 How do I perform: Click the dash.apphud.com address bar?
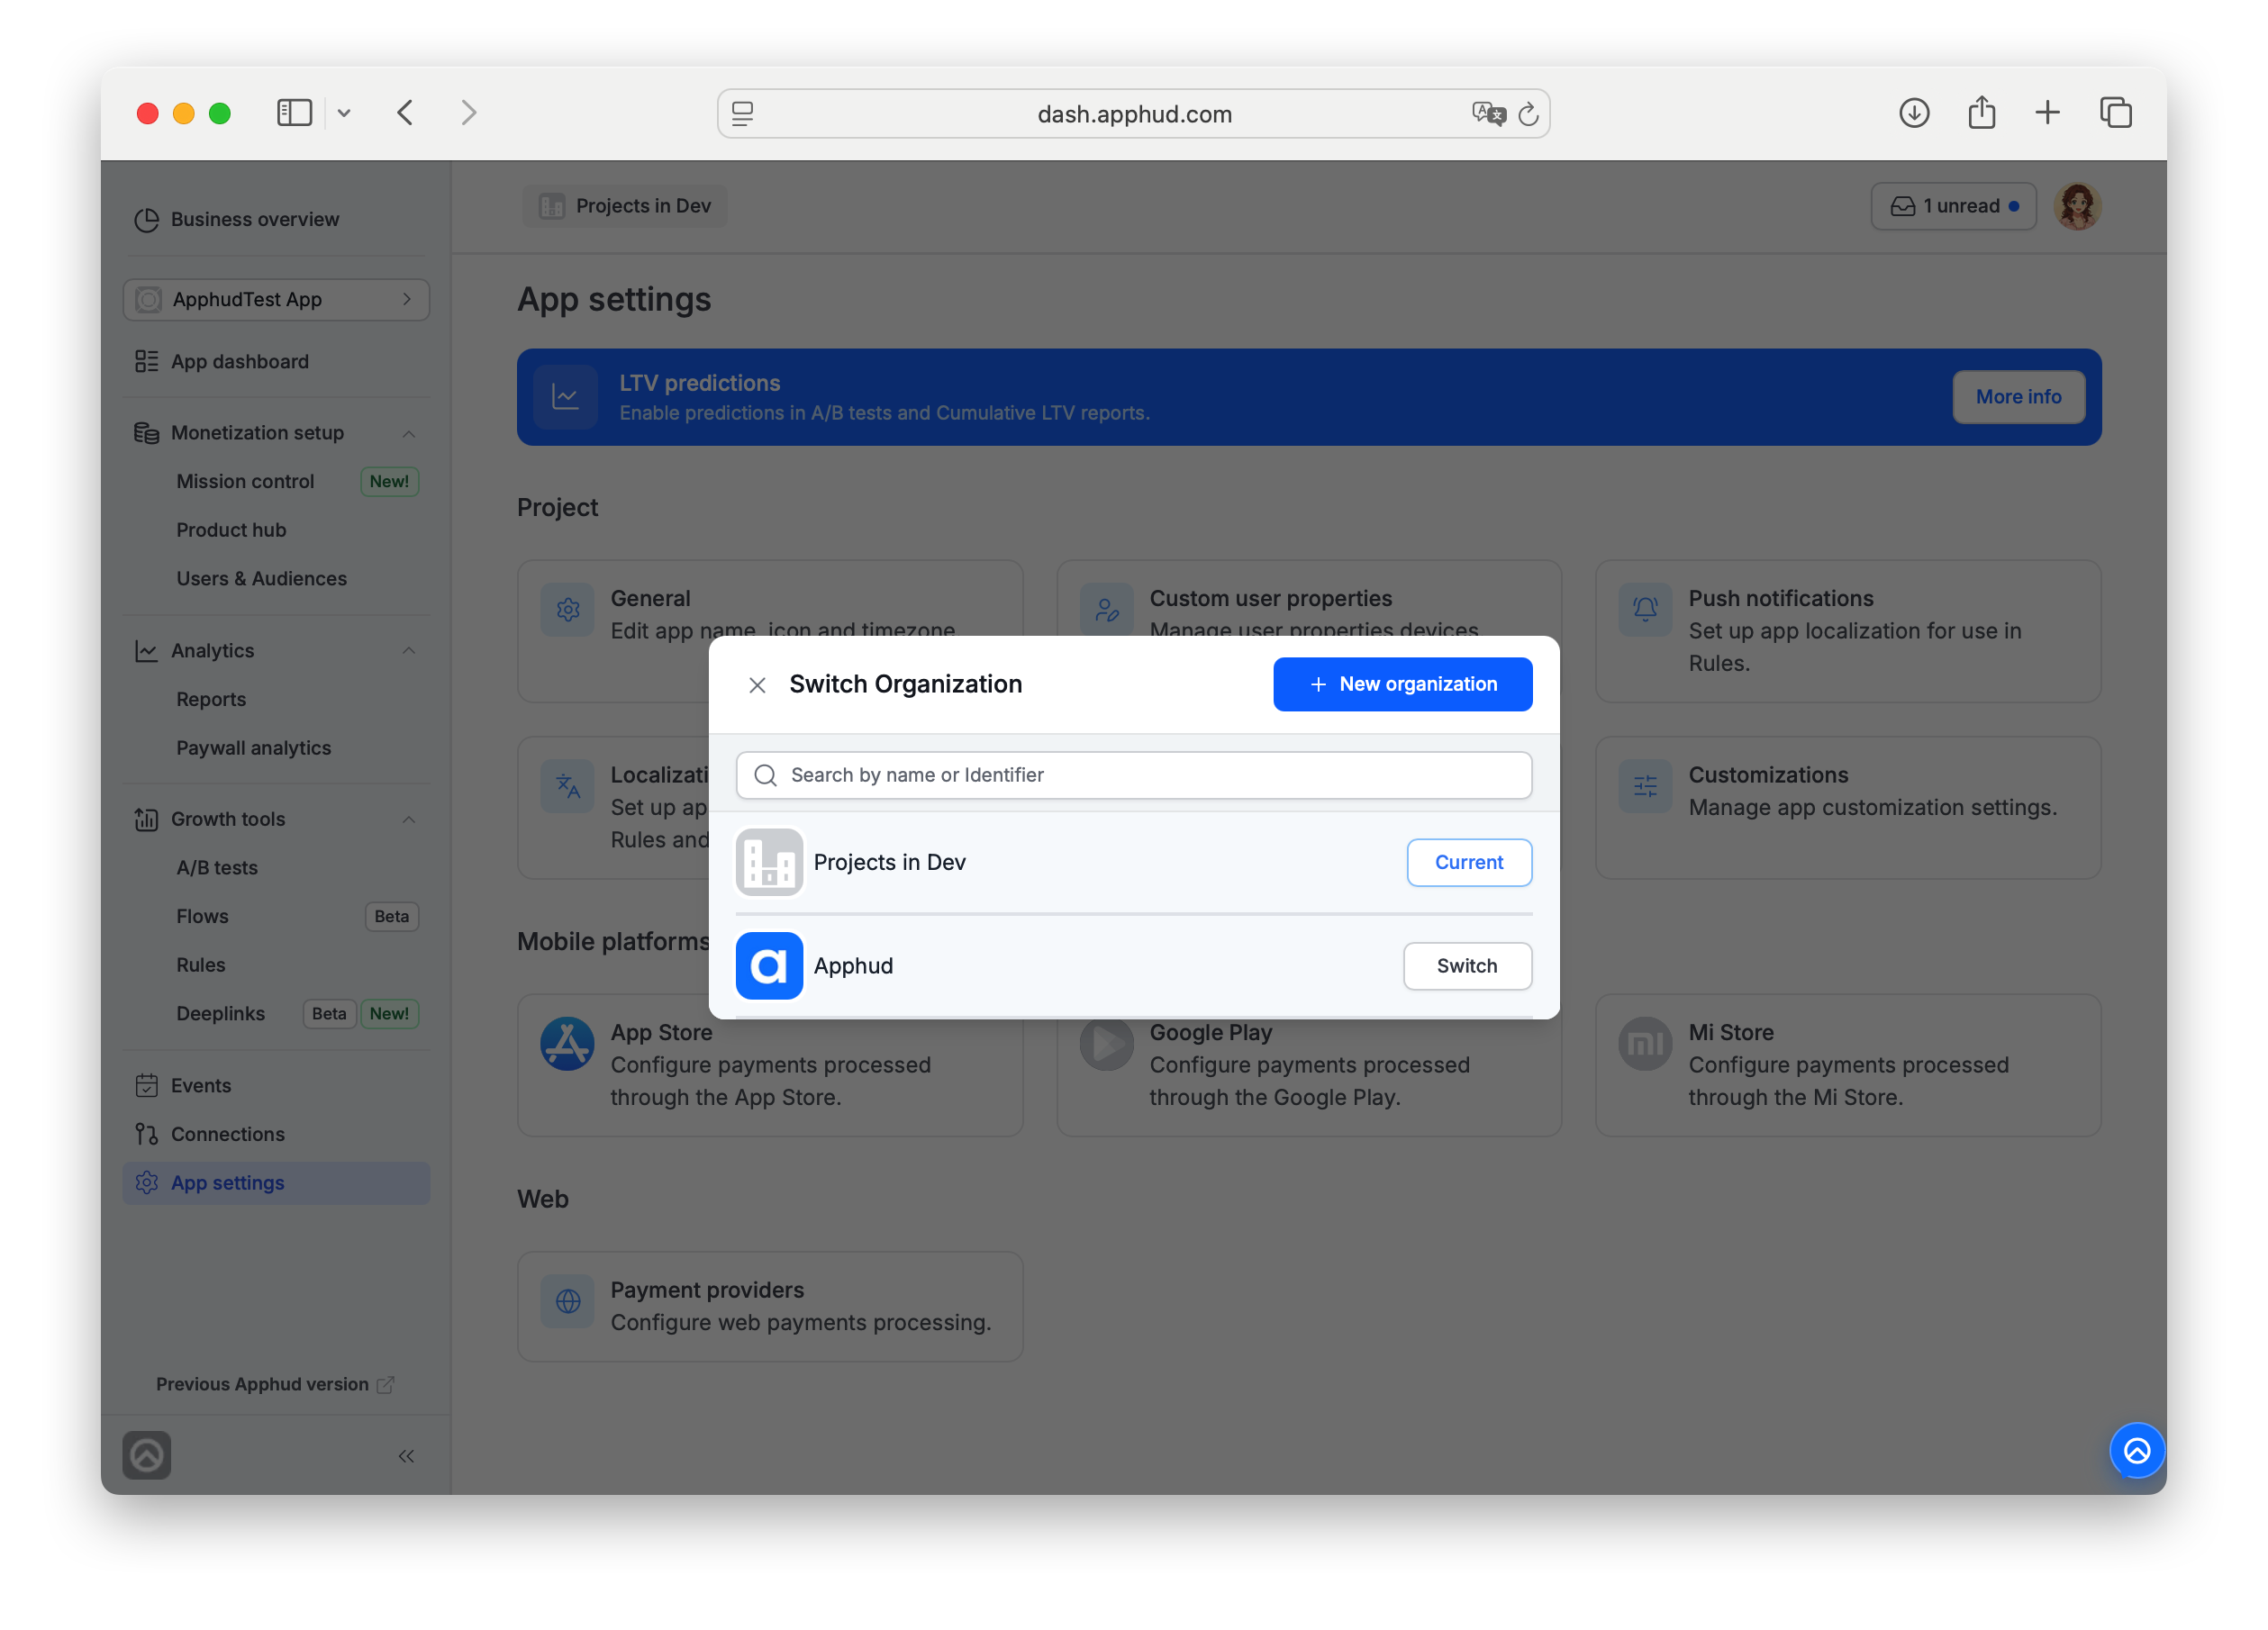[1133, 113]
